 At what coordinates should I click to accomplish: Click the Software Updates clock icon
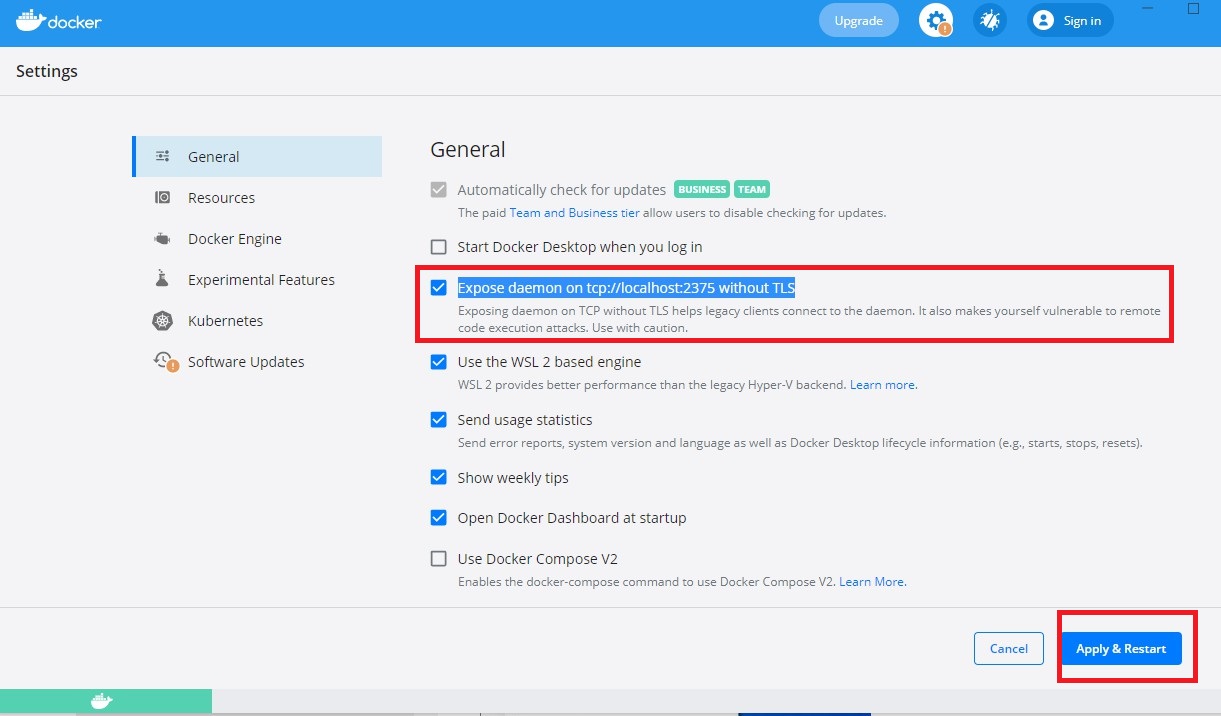[x=164, y=361]
